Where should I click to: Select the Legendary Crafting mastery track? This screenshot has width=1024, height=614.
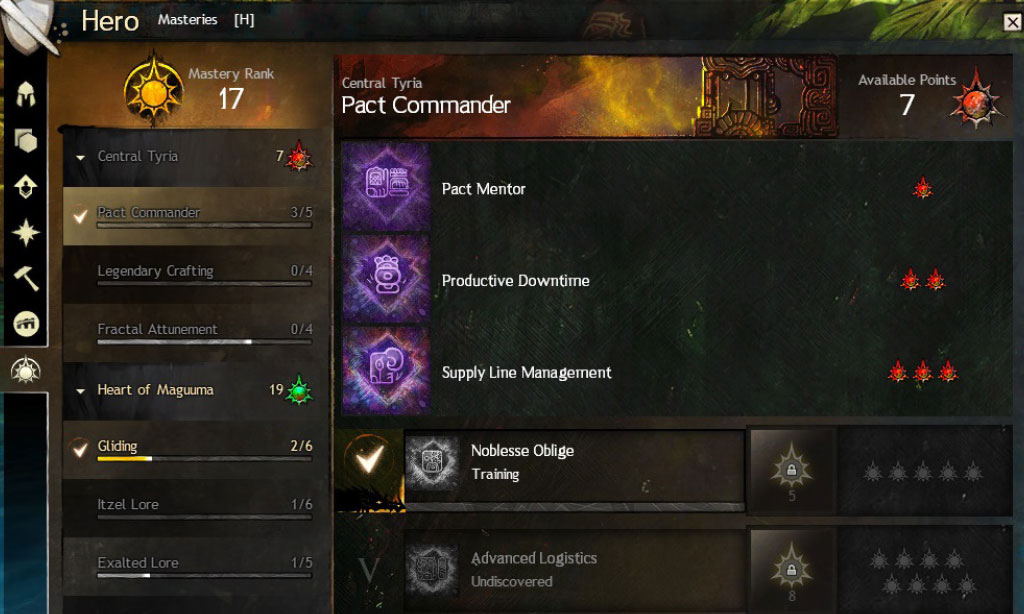[x=195, y=274]
